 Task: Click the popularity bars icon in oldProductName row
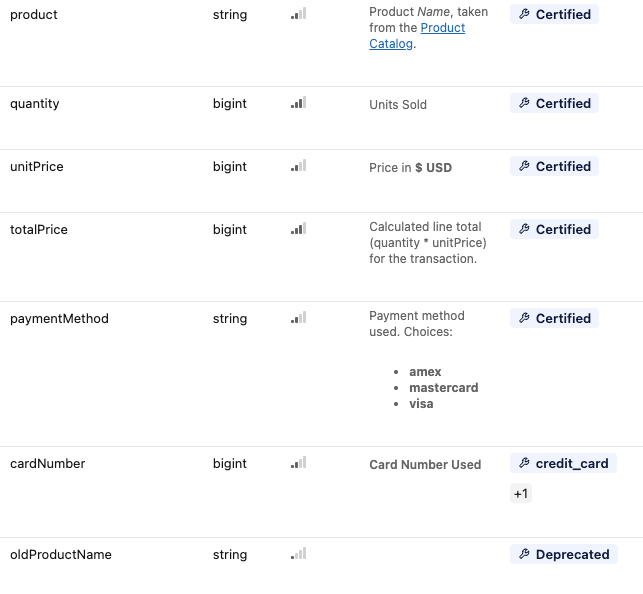[x=299, y=553]
